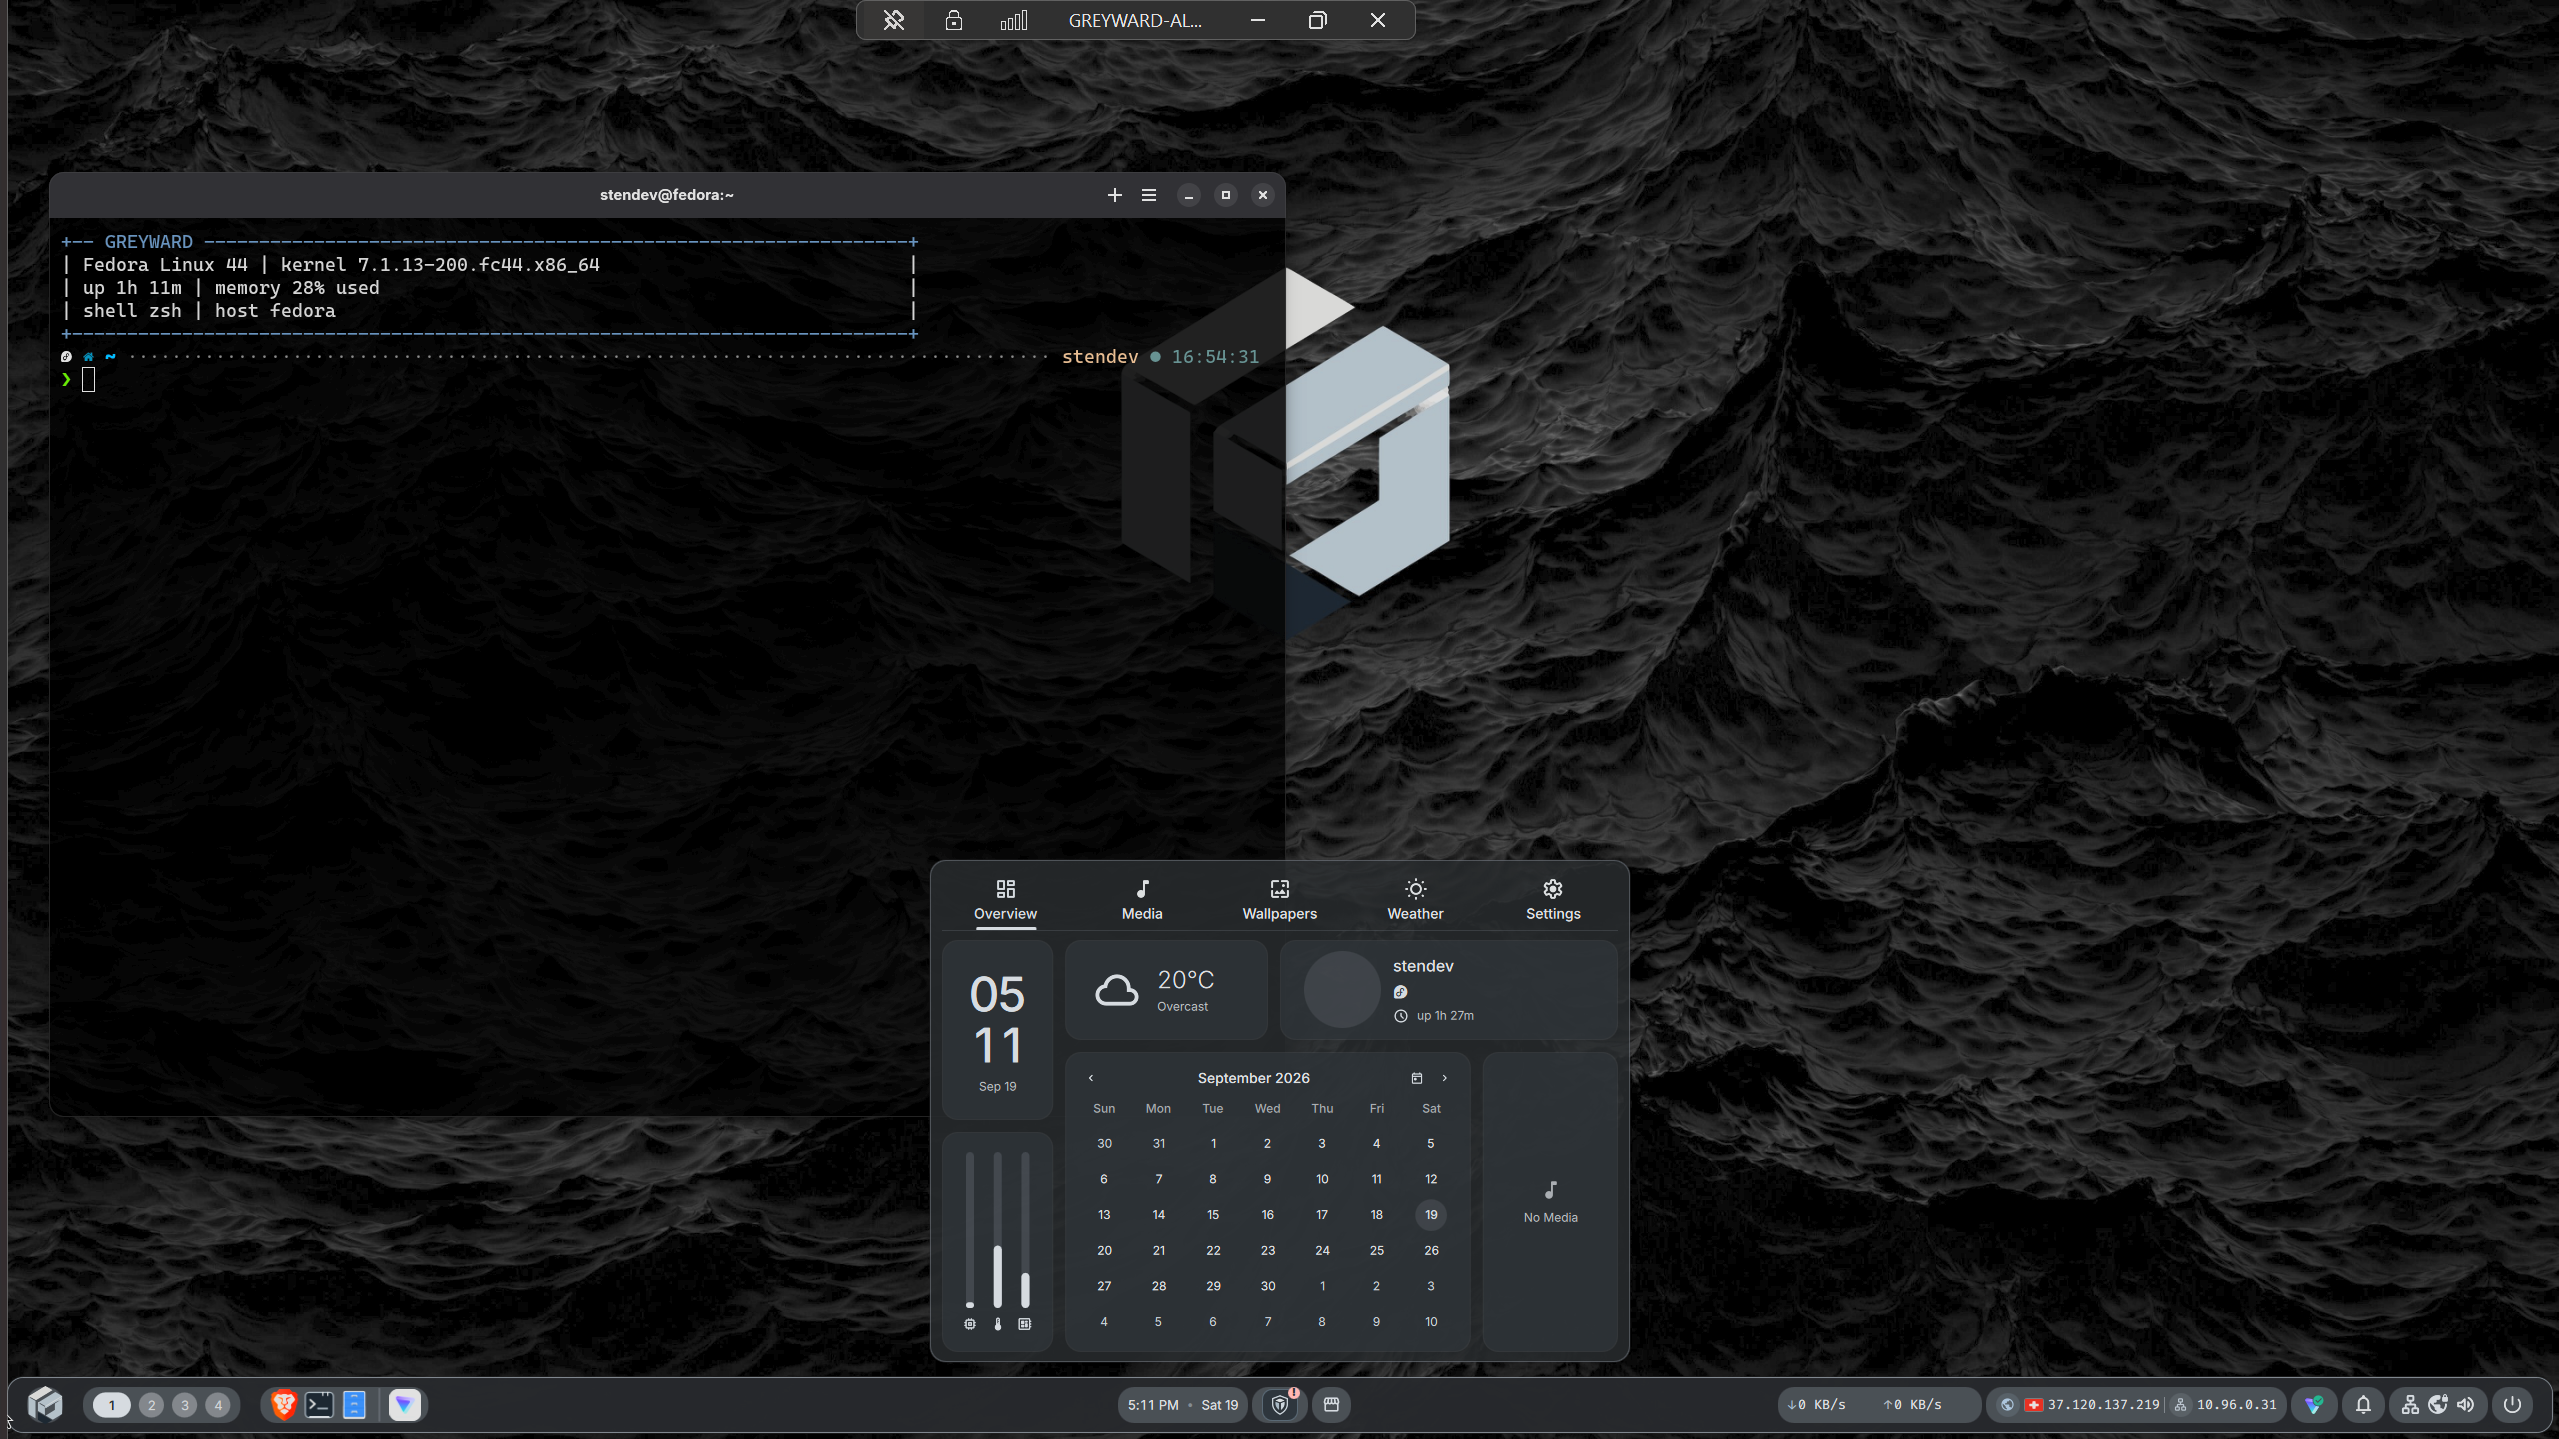Select workspace 1 indicator

pyautogui.click(x=112, y=1405)
